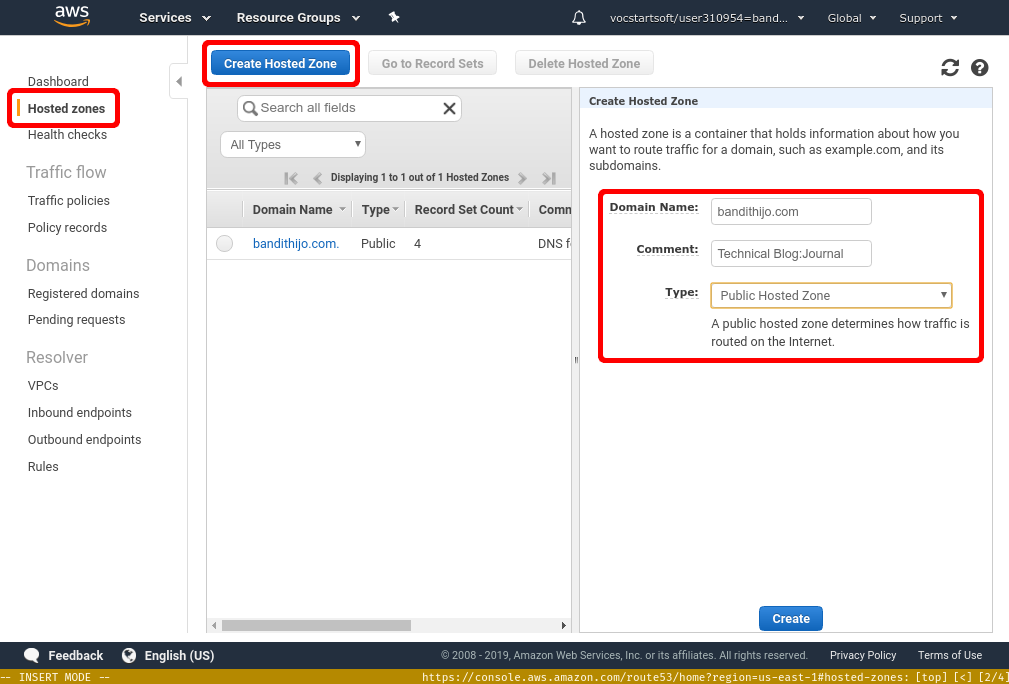
Task: Select the bandithijo.com. radio button
Action: tap(225, 243)
